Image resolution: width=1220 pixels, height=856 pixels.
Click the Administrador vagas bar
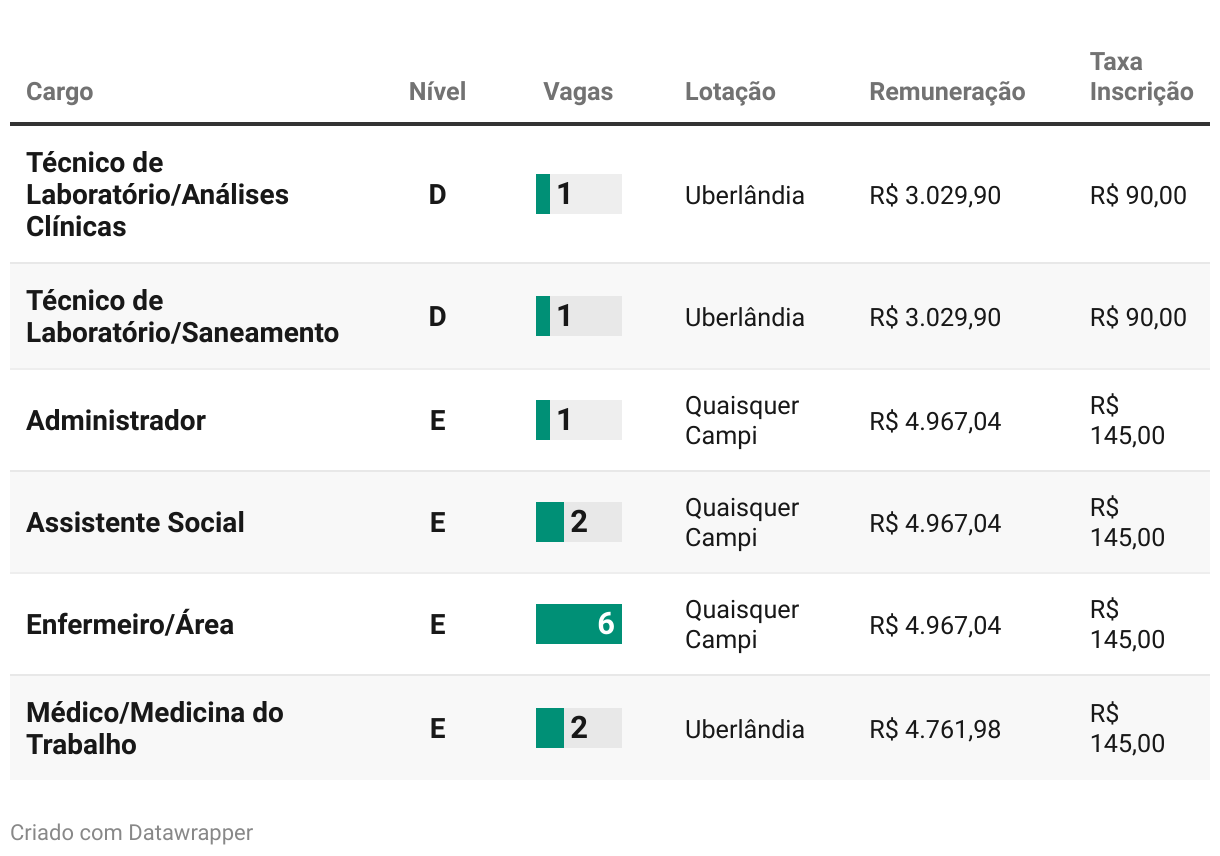(x=579, y=420)
